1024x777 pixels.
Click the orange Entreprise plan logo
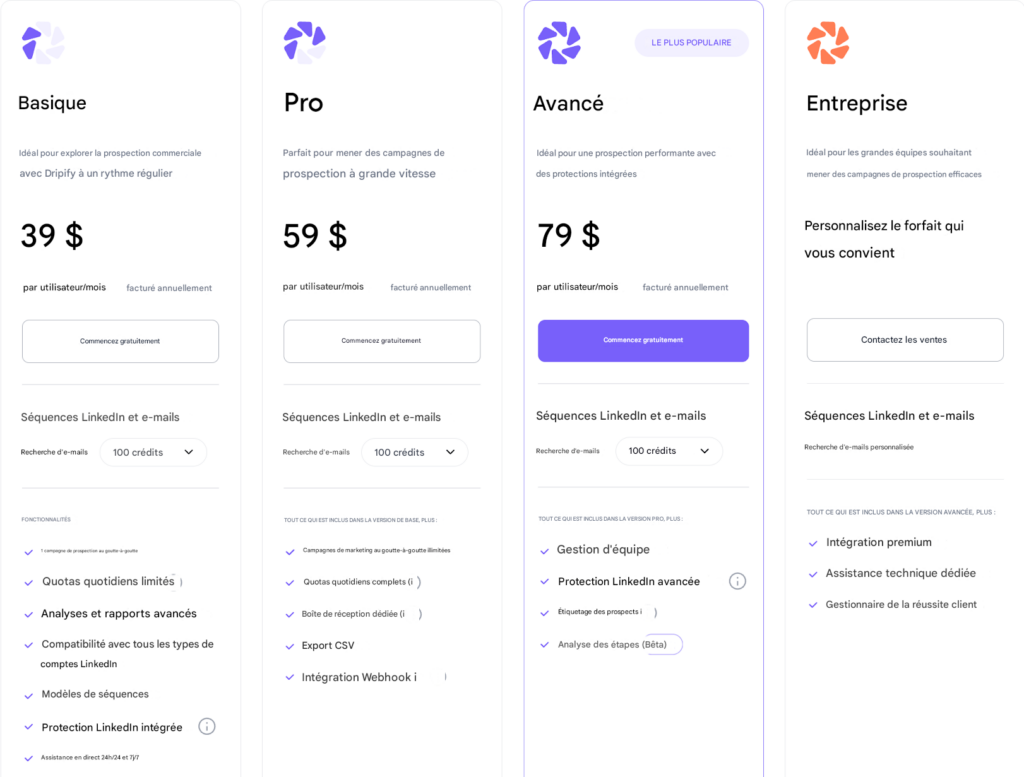828,43
